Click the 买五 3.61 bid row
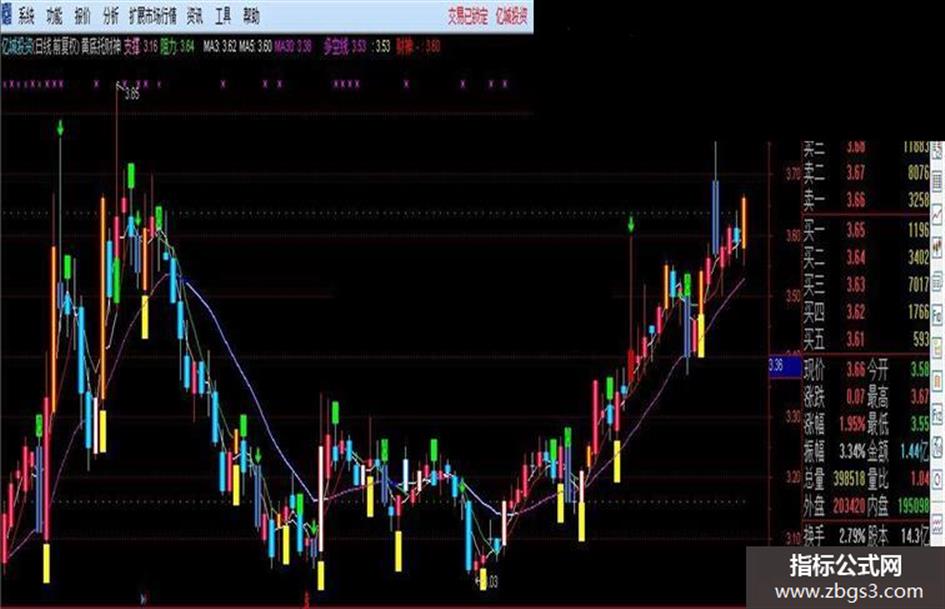The width and height of the screenshot is (945, 609). tap(866, 339)
